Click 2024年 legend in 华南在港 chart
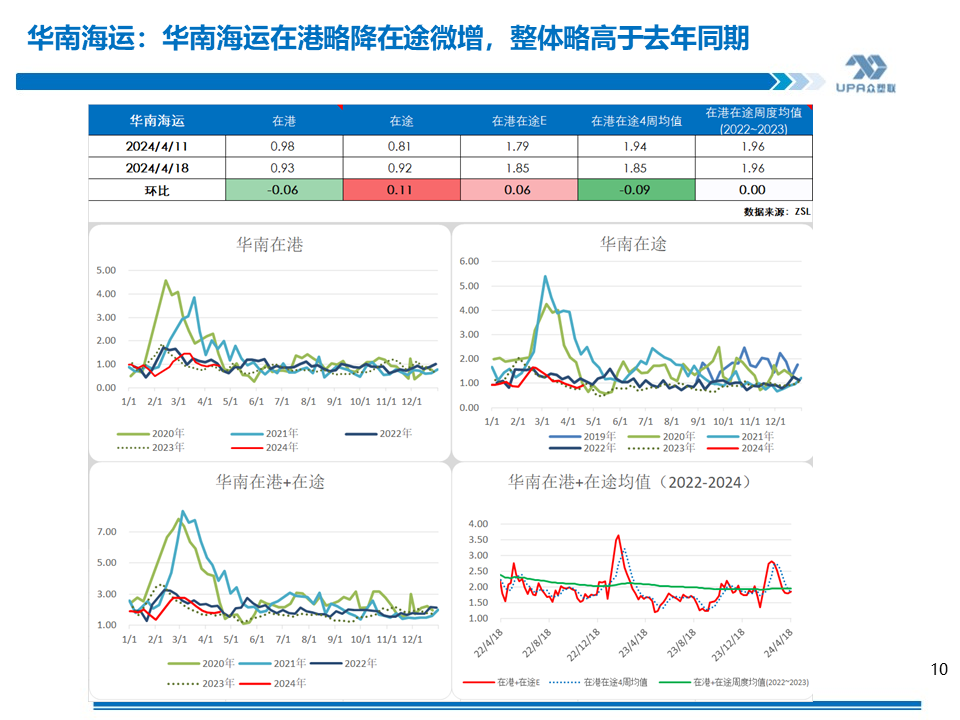This screenshot has height=720, width=960. [264, 448]
